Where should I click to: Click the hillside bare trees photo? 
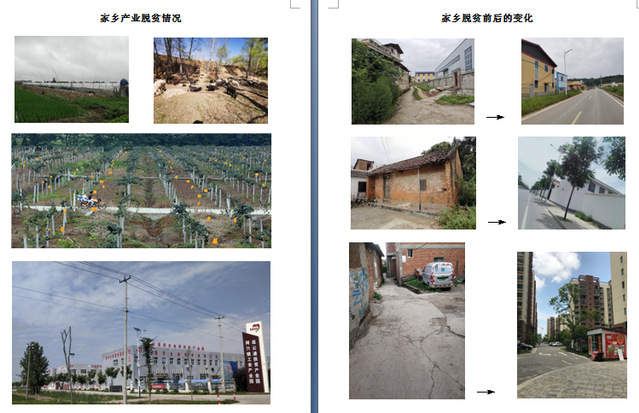point(210,80)
